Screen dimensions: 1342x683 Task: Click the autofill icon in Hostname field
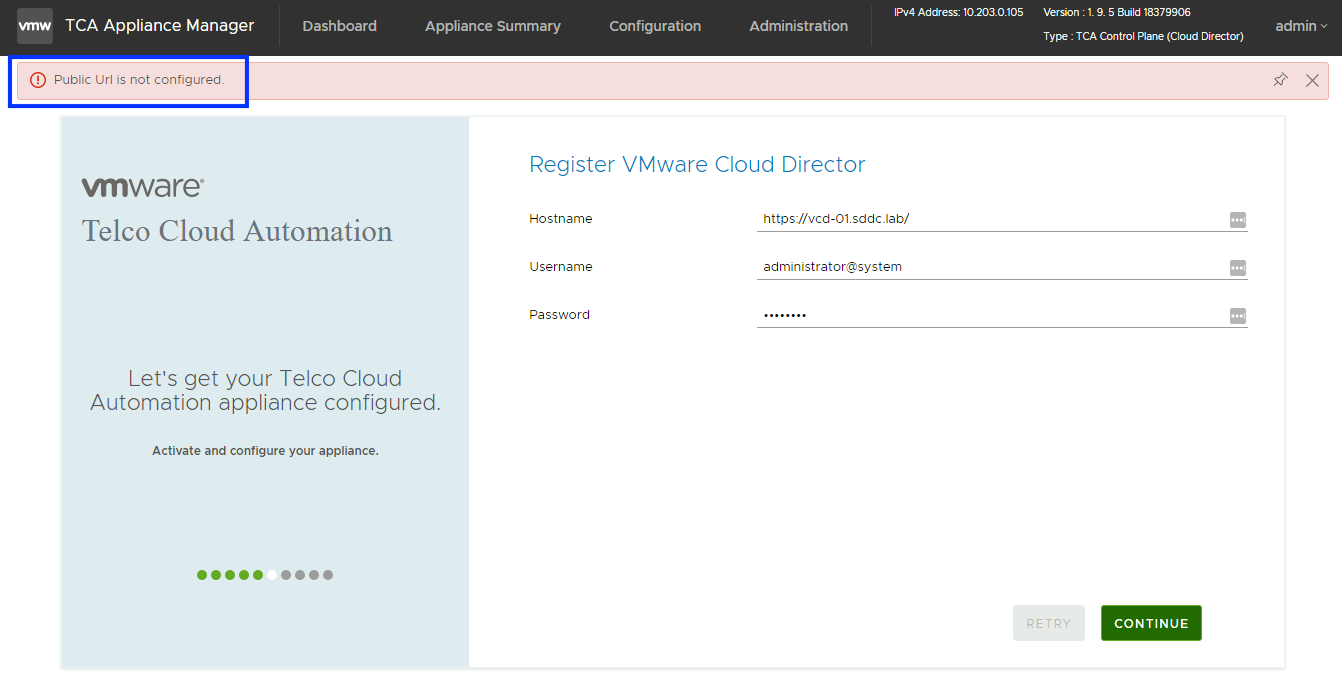1237,220
